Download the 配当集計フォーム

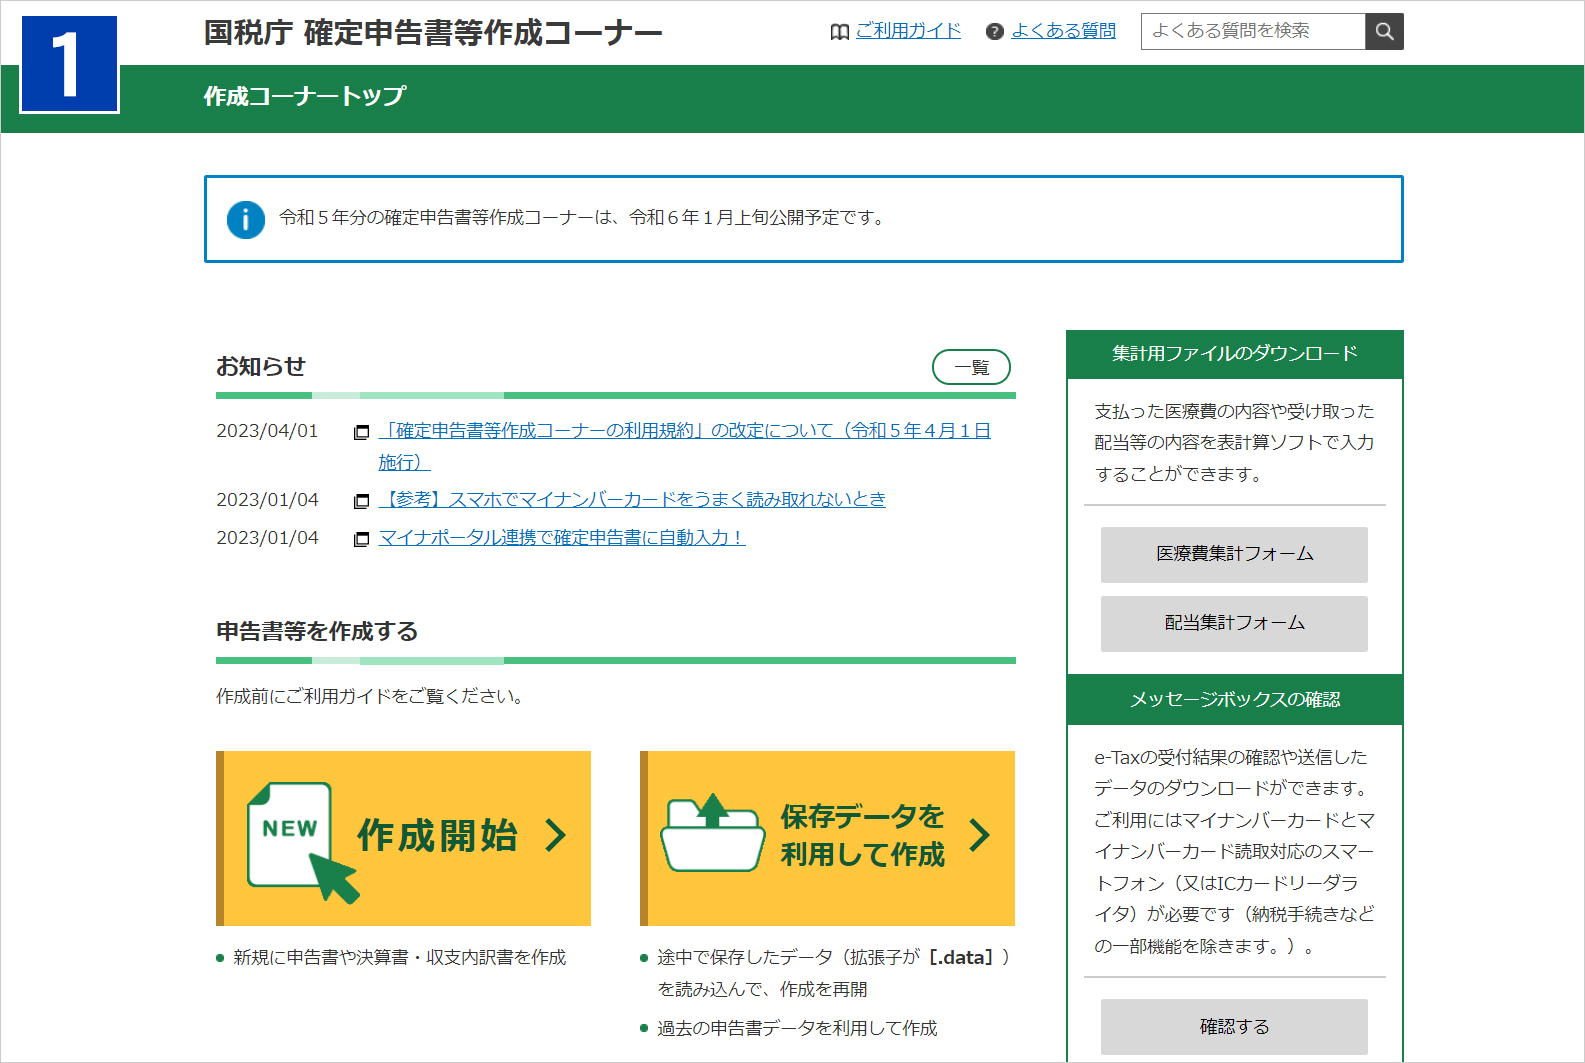point(1234,623)
